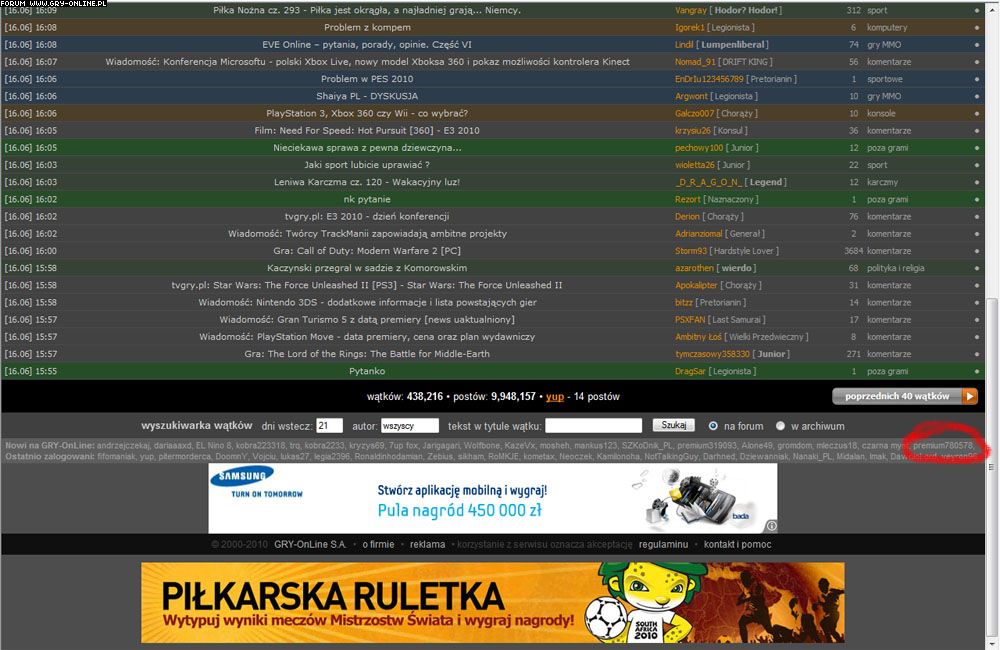This screenshot has width=1000, height=650.
Task: Open the 'yup' link beside '14 postów'
Action: (x=555, y=396)
